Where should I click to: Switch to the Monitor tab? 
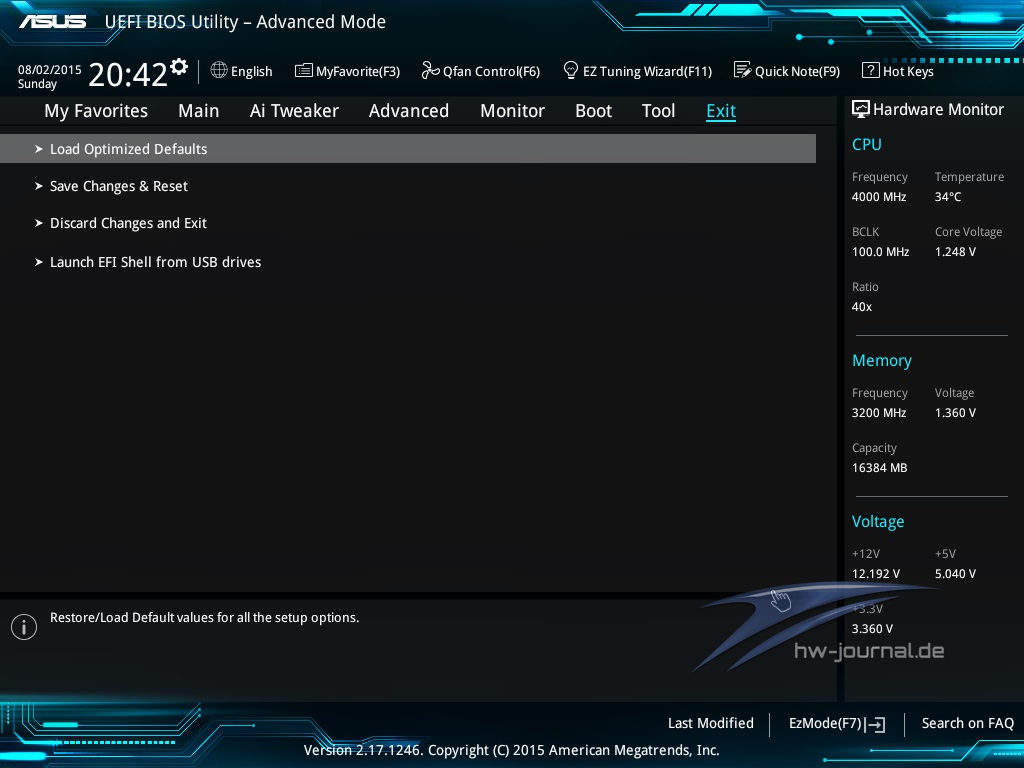(x=513, y=111)
